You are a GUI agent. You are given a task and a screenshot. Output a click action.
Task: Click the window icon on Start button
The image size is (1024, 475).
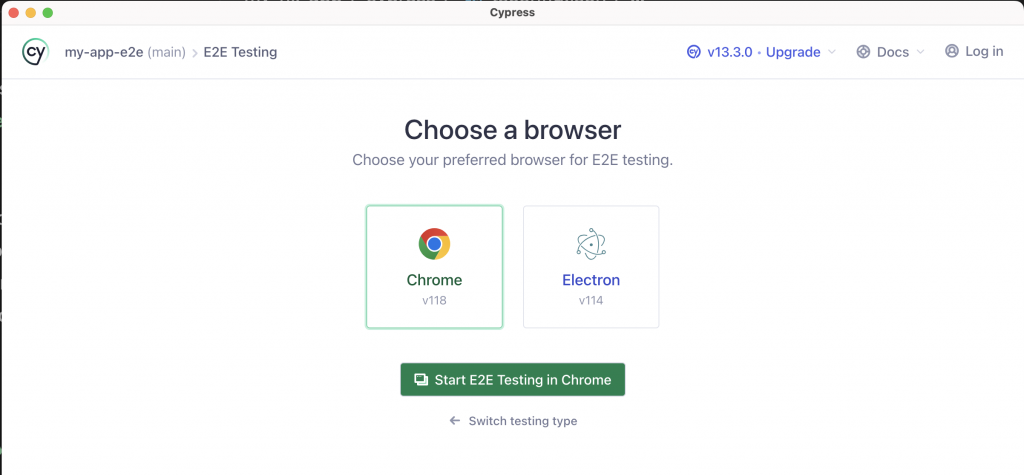[x=421, y=380]
